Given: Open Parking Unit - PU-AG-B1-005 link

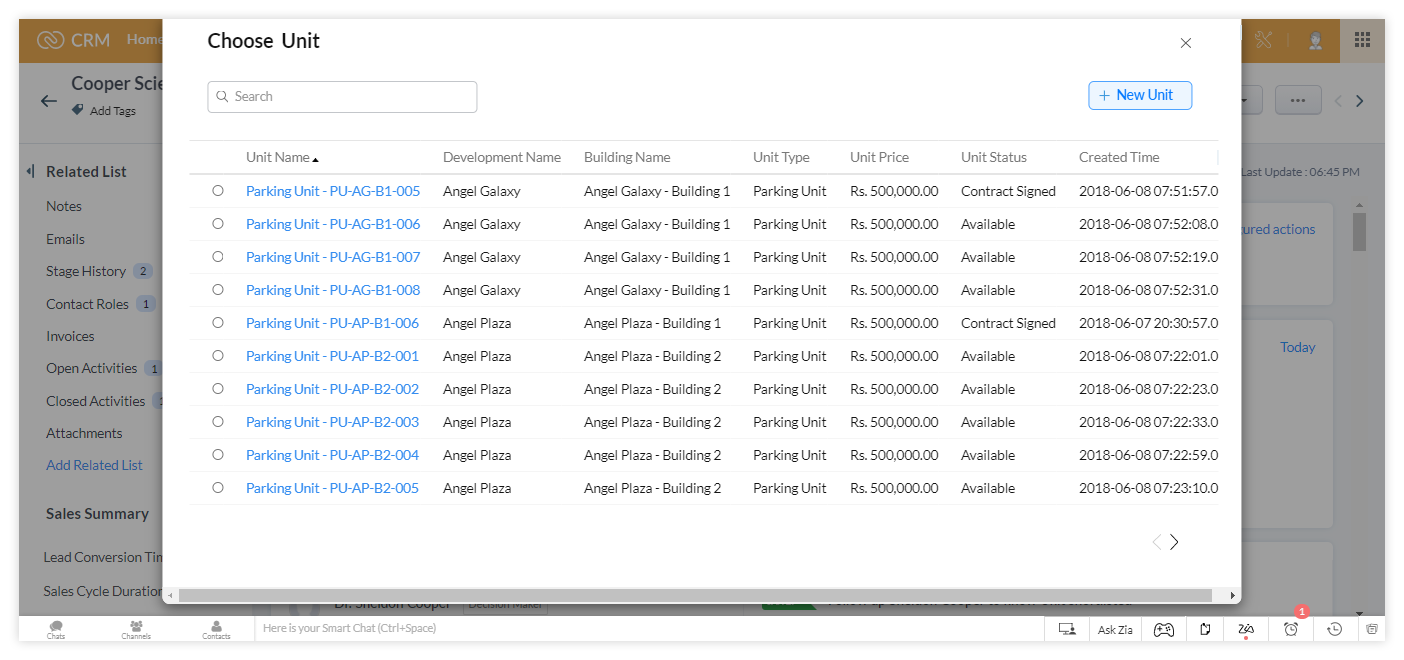Looking at the screenshot, I should click(x=333, y=191).
